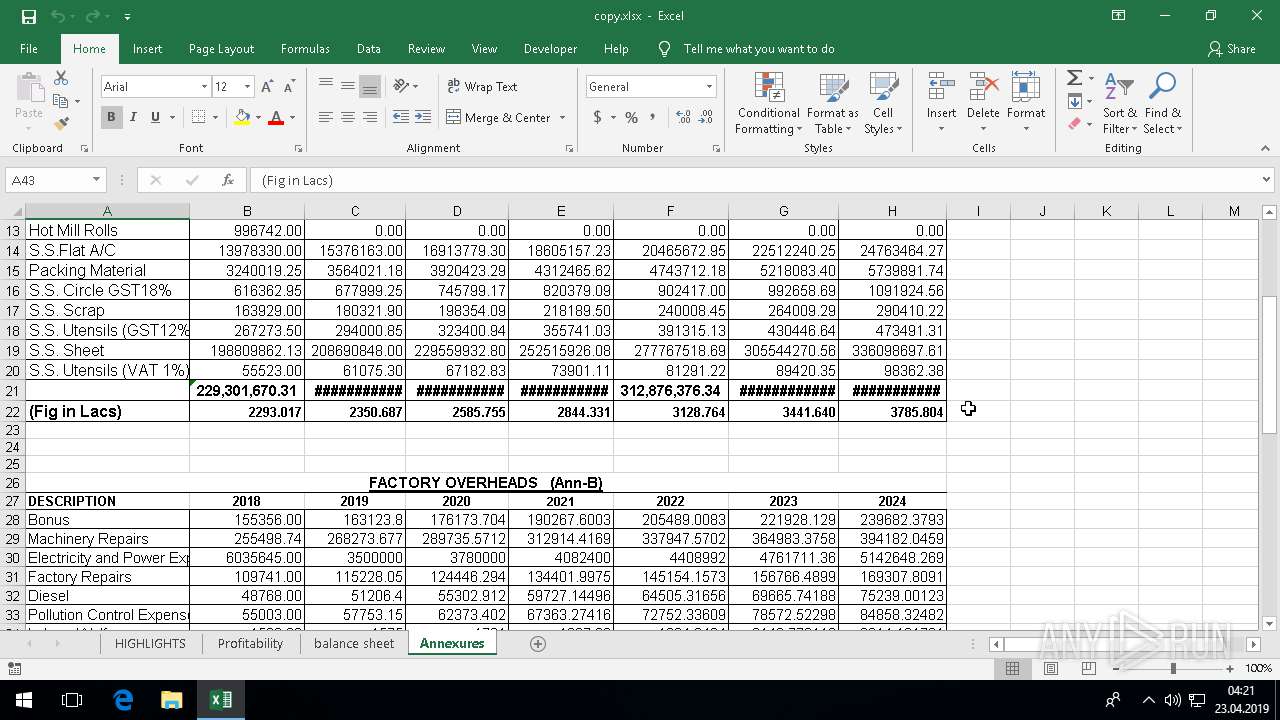This screenshot has width=1280, height=720.
Task: Decrease font size with the small A icon
Action: (x=288, y=87)
